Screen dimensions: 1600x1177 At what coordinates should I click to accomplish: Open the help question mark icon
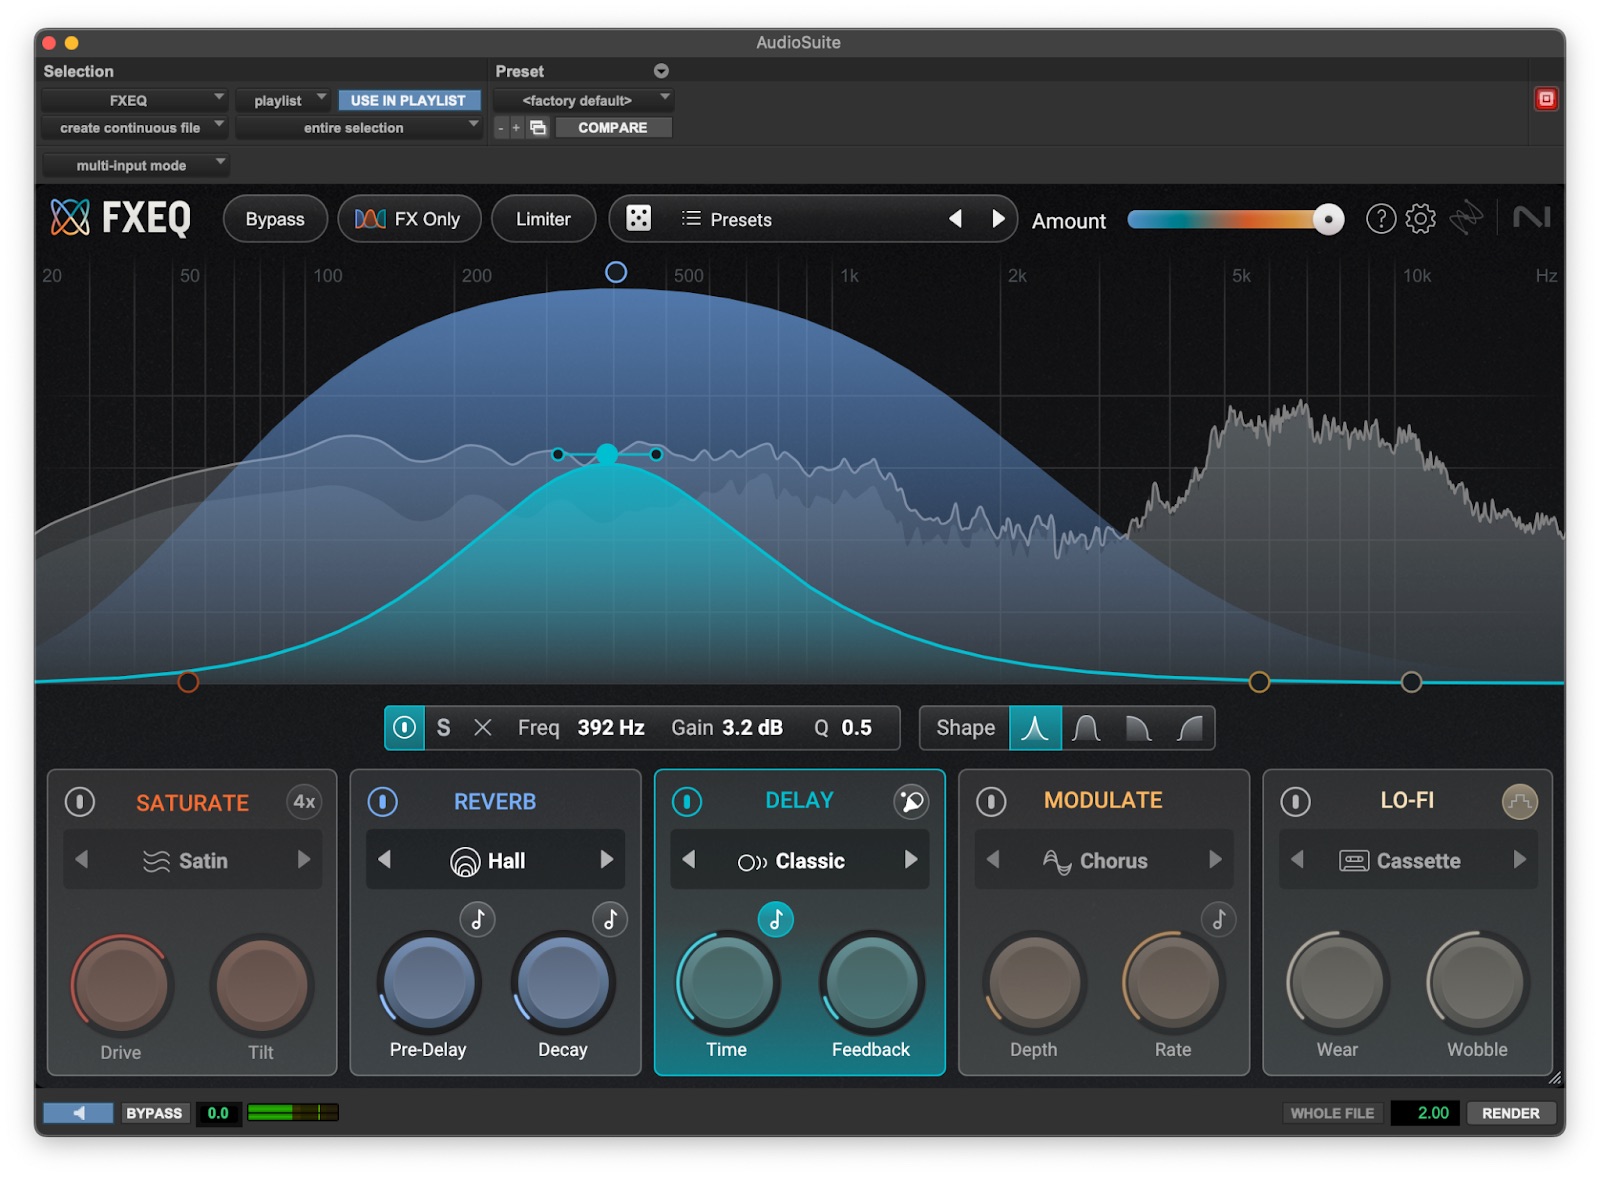coord(1380,219)
